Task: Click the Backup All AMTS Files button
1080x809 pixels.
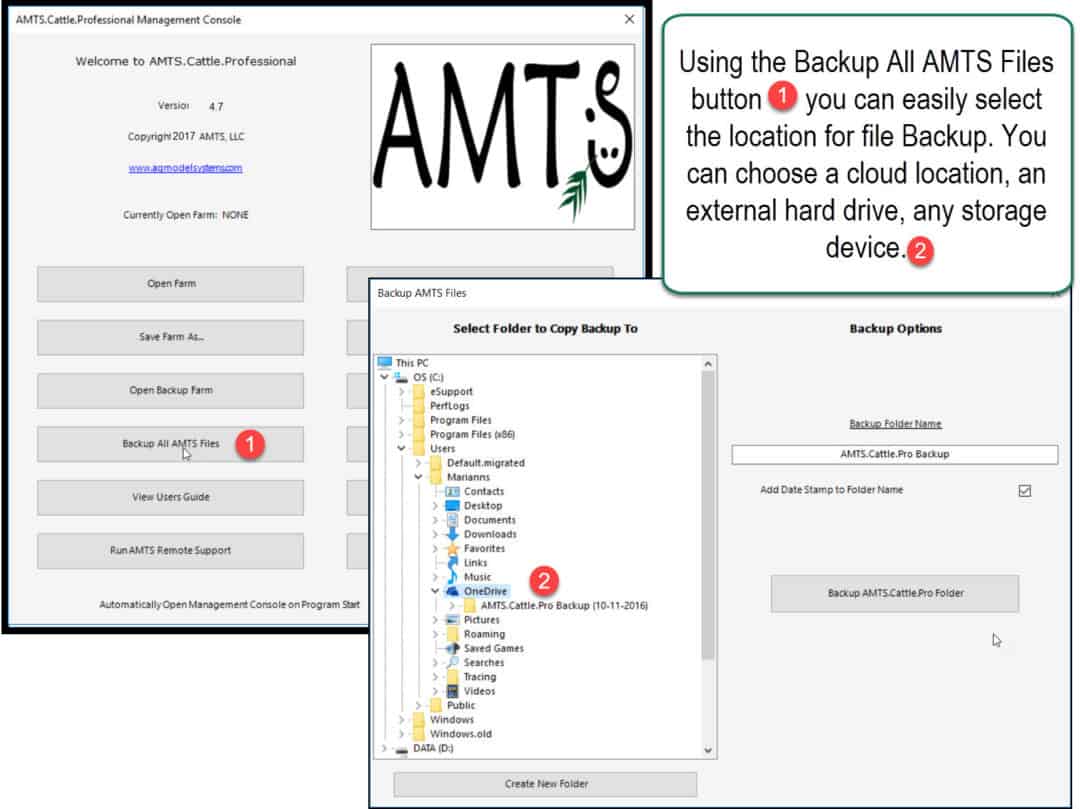Action: 170,444
